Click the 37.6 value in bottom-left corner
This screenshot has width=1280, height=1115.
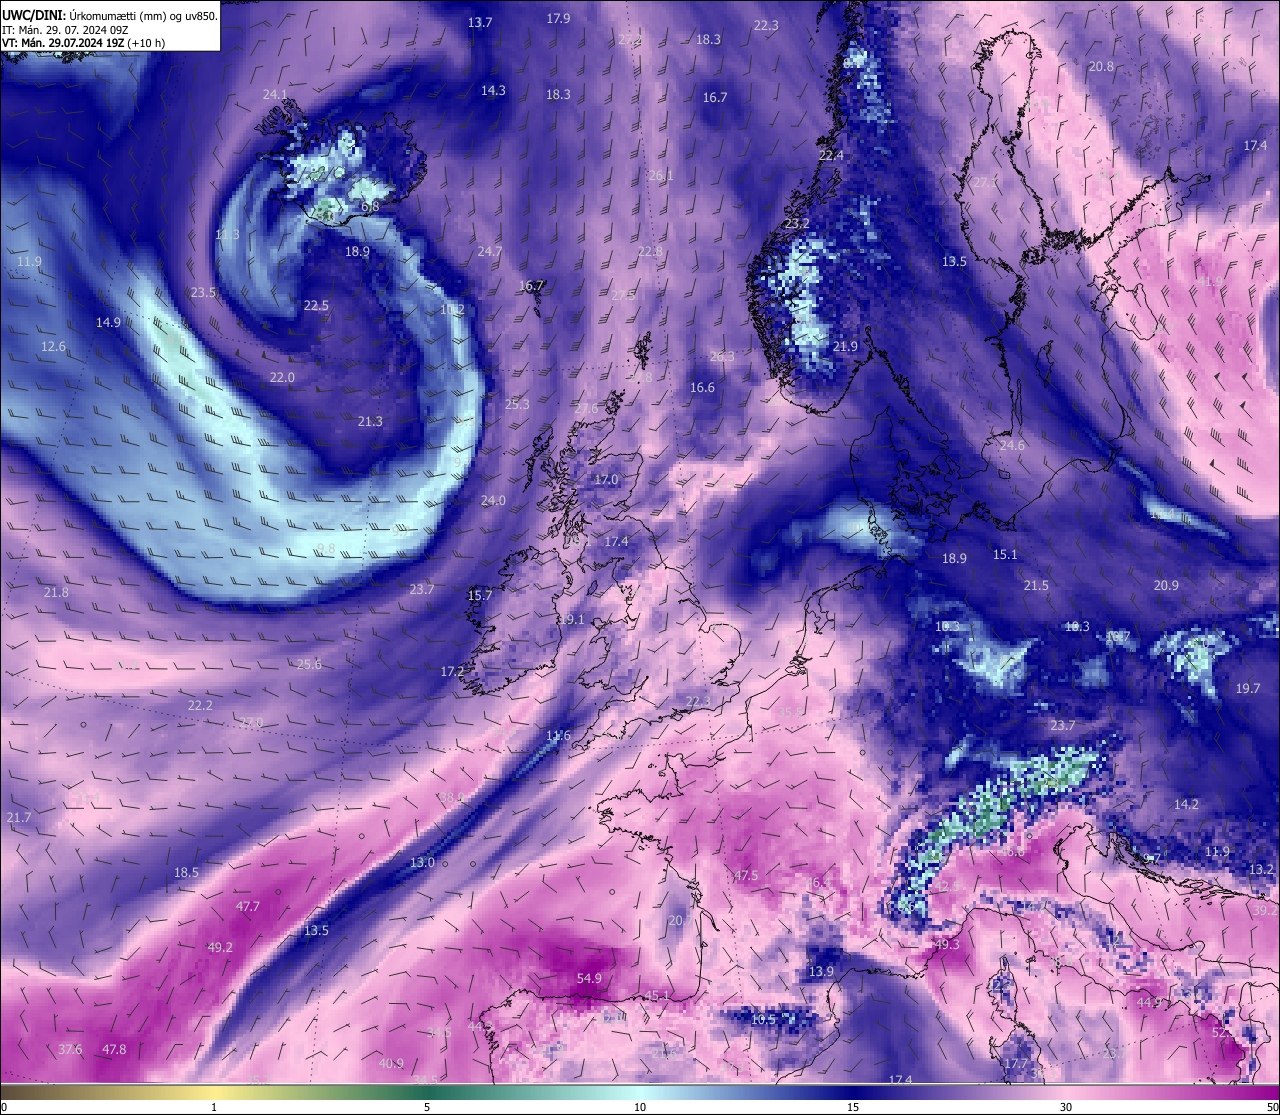click(x=70, y=1049)
